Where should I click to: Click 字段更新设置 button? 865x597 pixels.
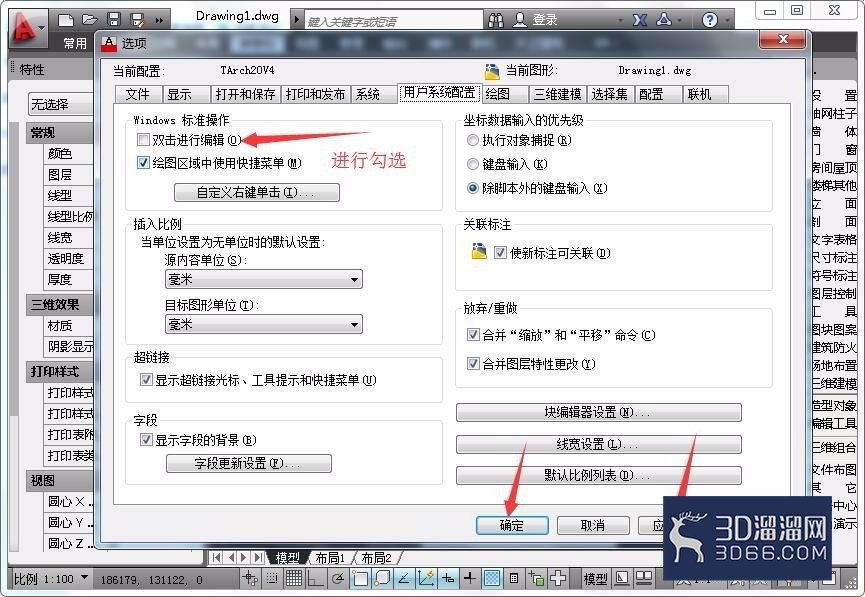click(x=249, y=463)
